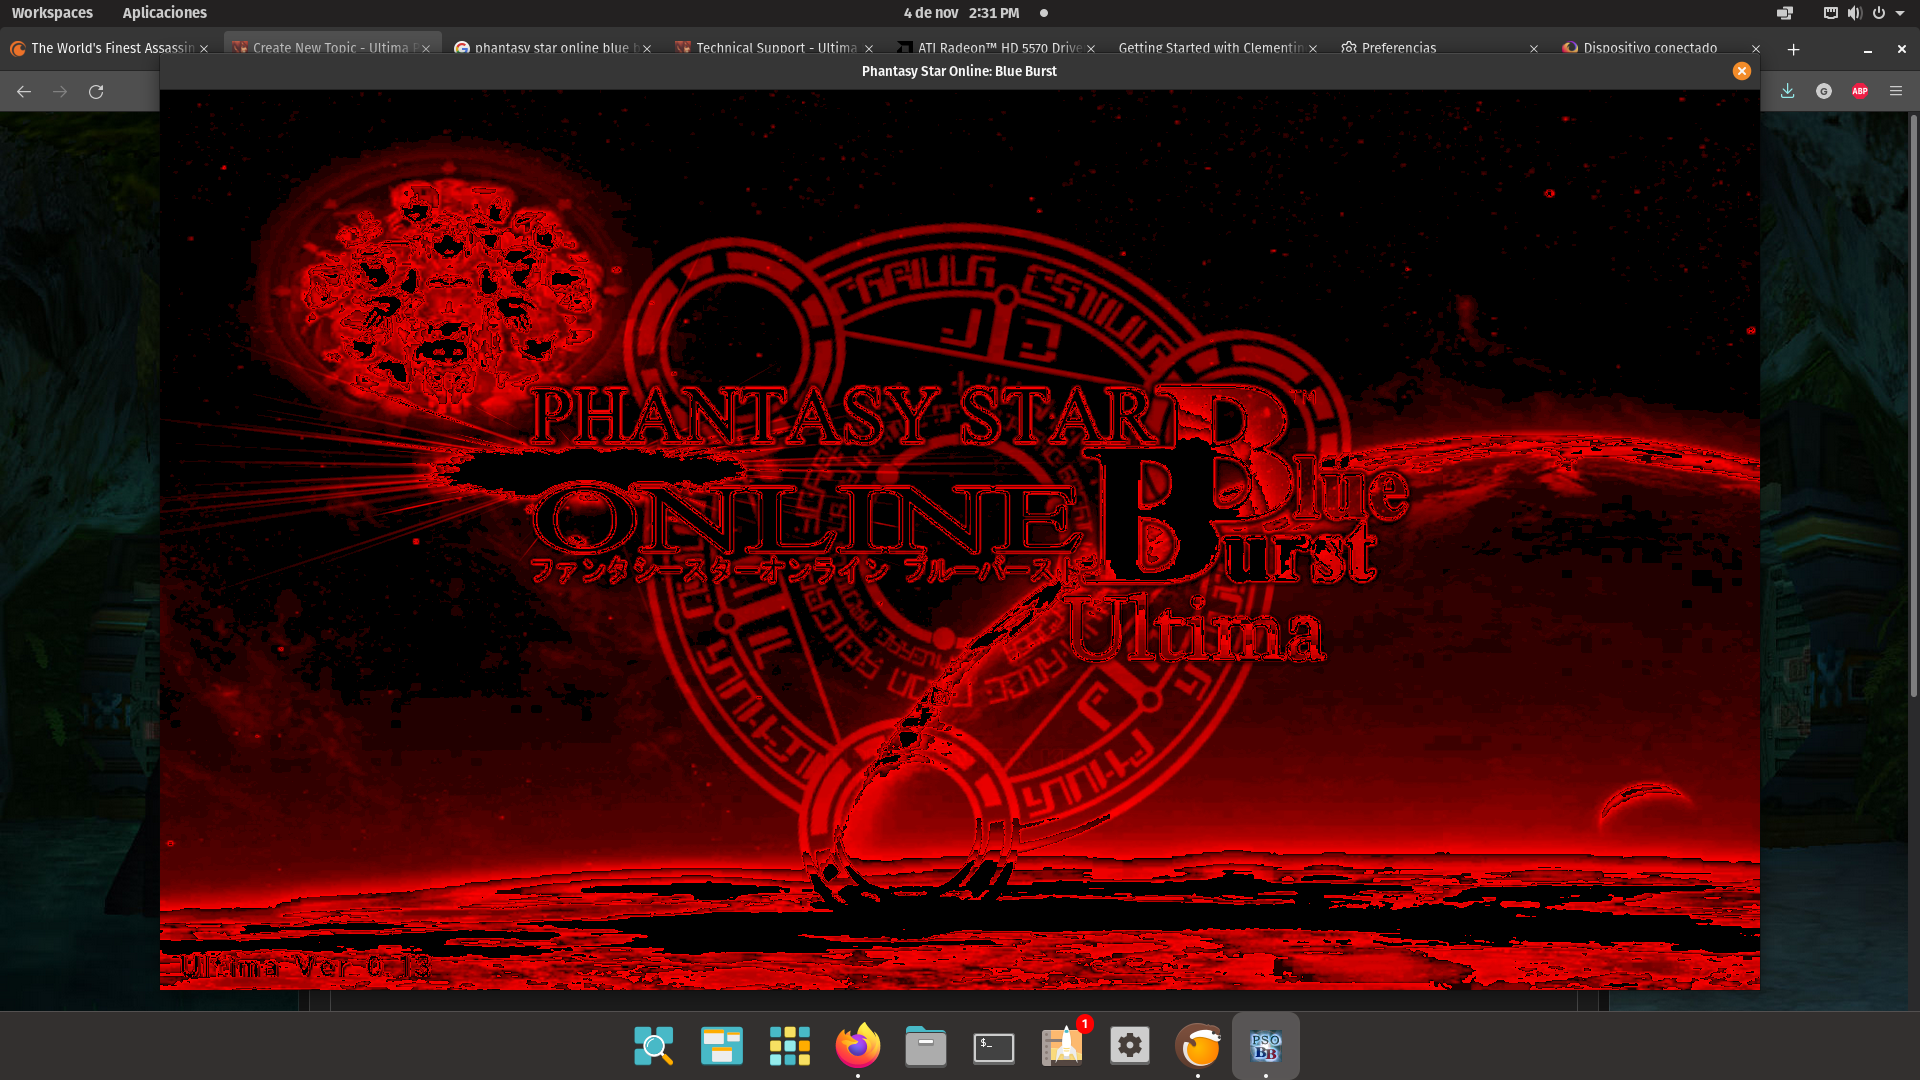
Task: Open the Aplicaciones menu
Action: click(164, 13)
